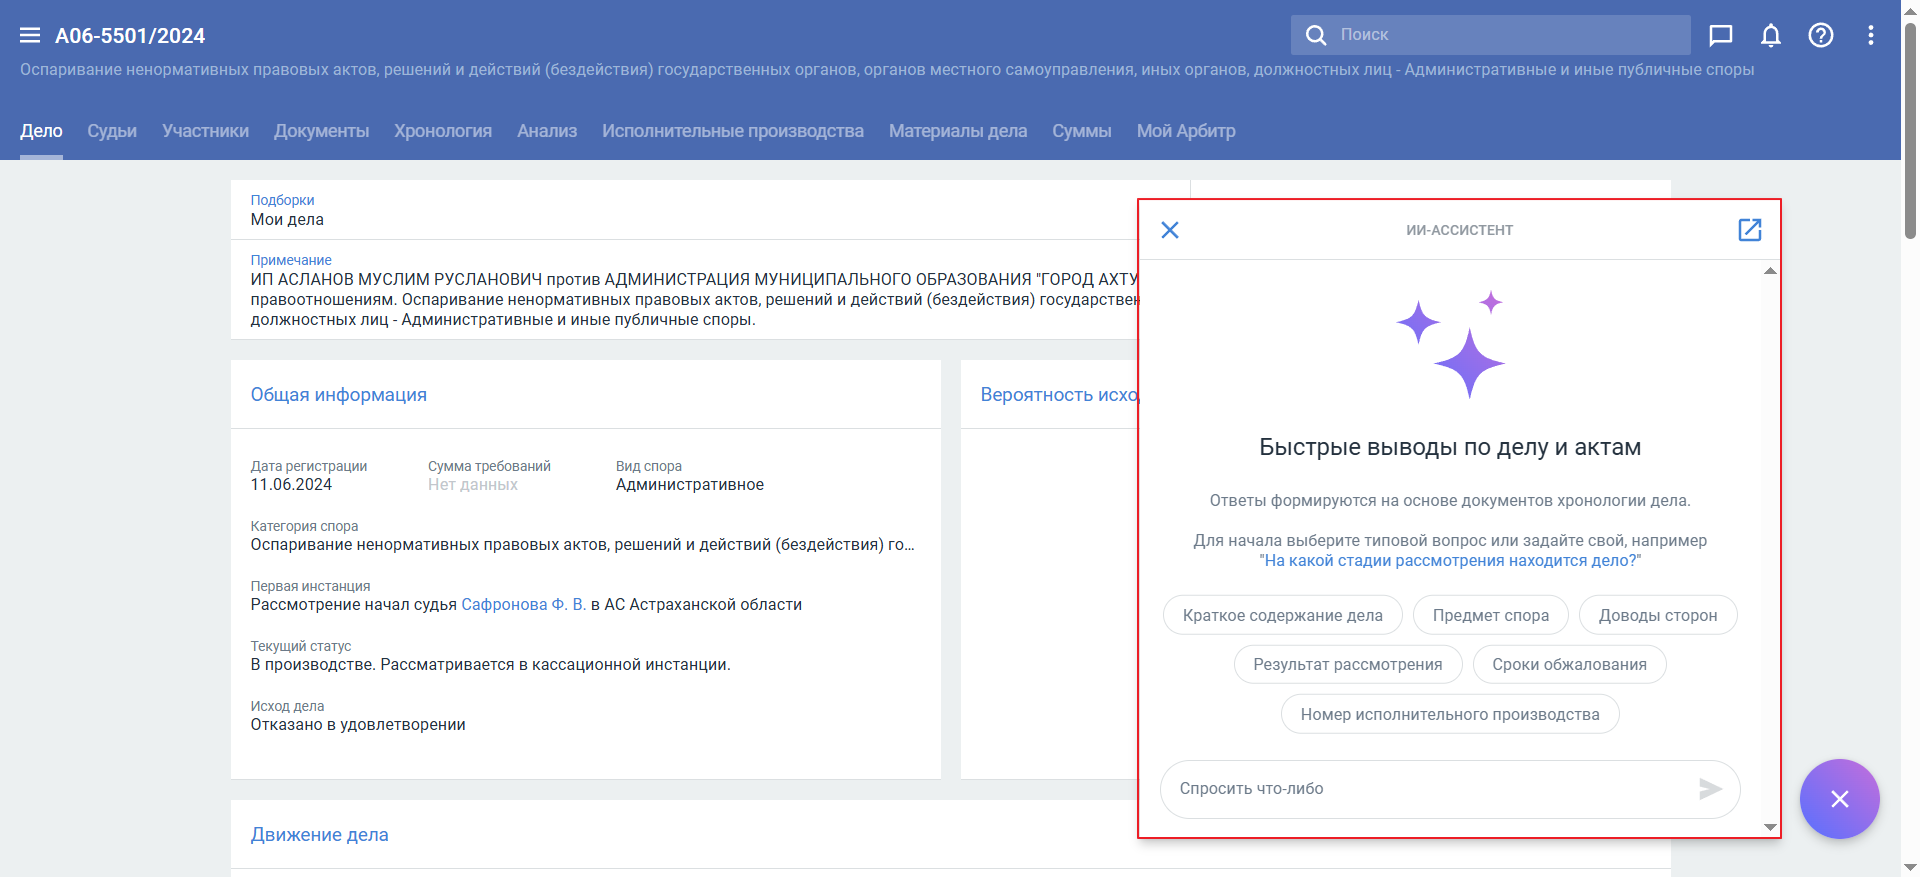Click the Поиск search field
Viewport: 1920px width, 877px height.
(1500, 35)
